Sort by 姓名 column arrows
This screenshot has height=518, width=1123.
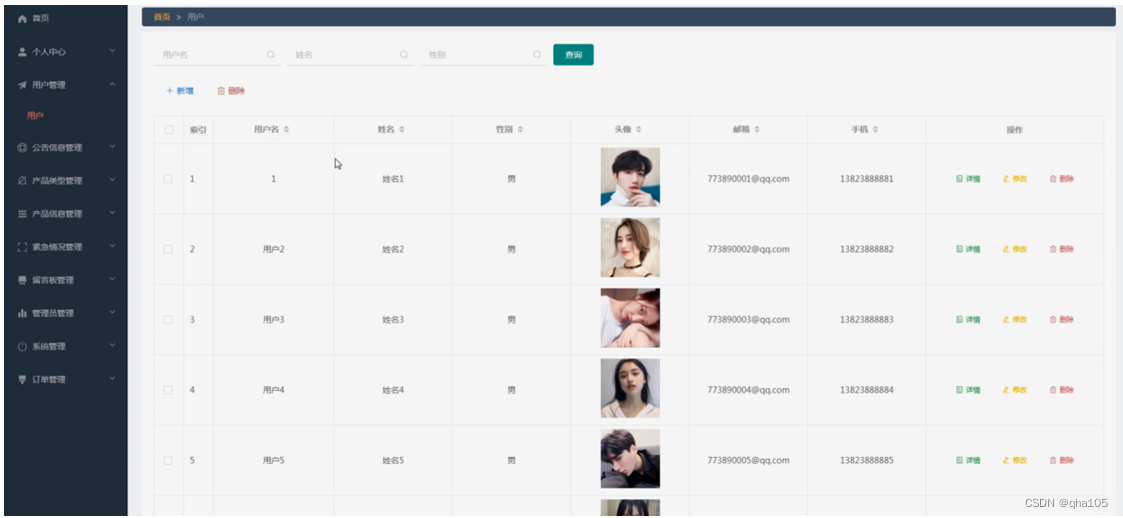point(402,130)
